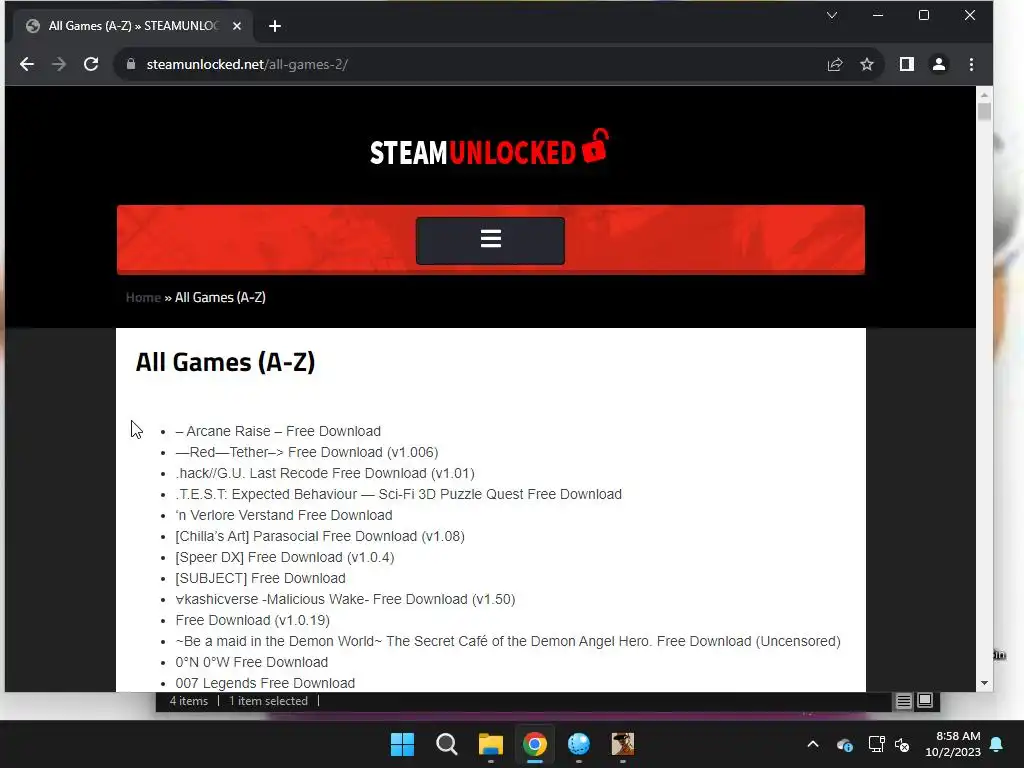Open the blue globe taskbar app
The height and width of the screenshot is (768, 1024).
click(579, 744)
